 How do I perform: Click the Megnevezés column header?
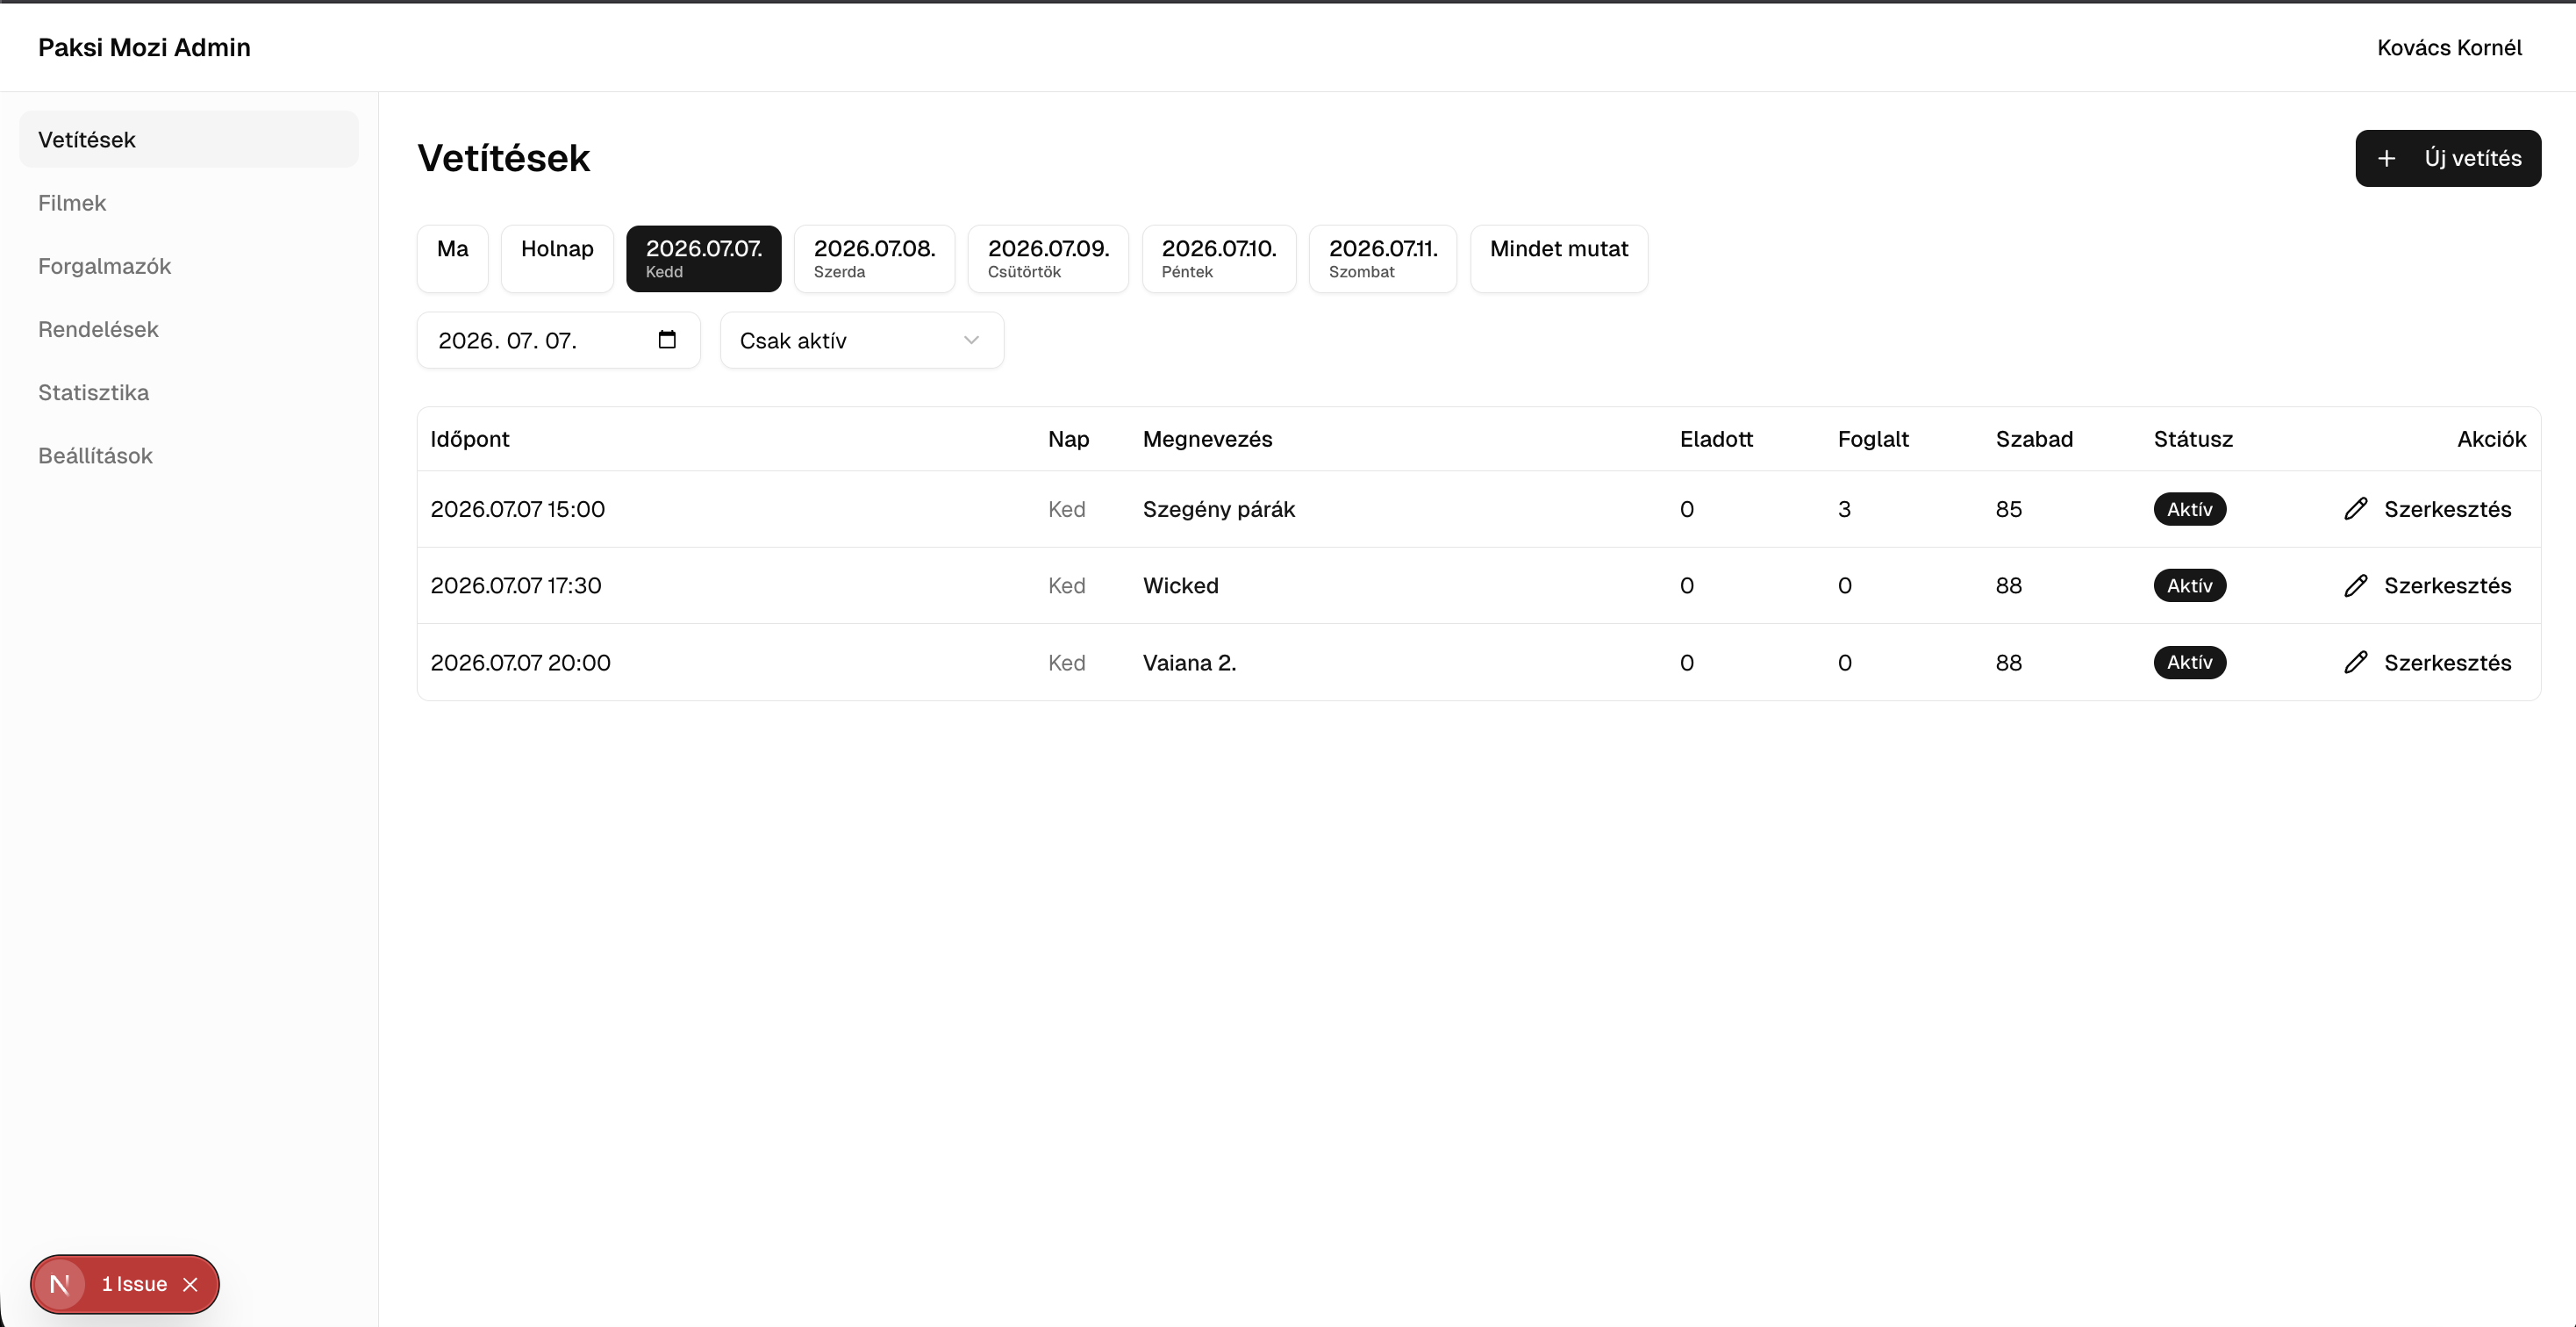click(1207, 439)
